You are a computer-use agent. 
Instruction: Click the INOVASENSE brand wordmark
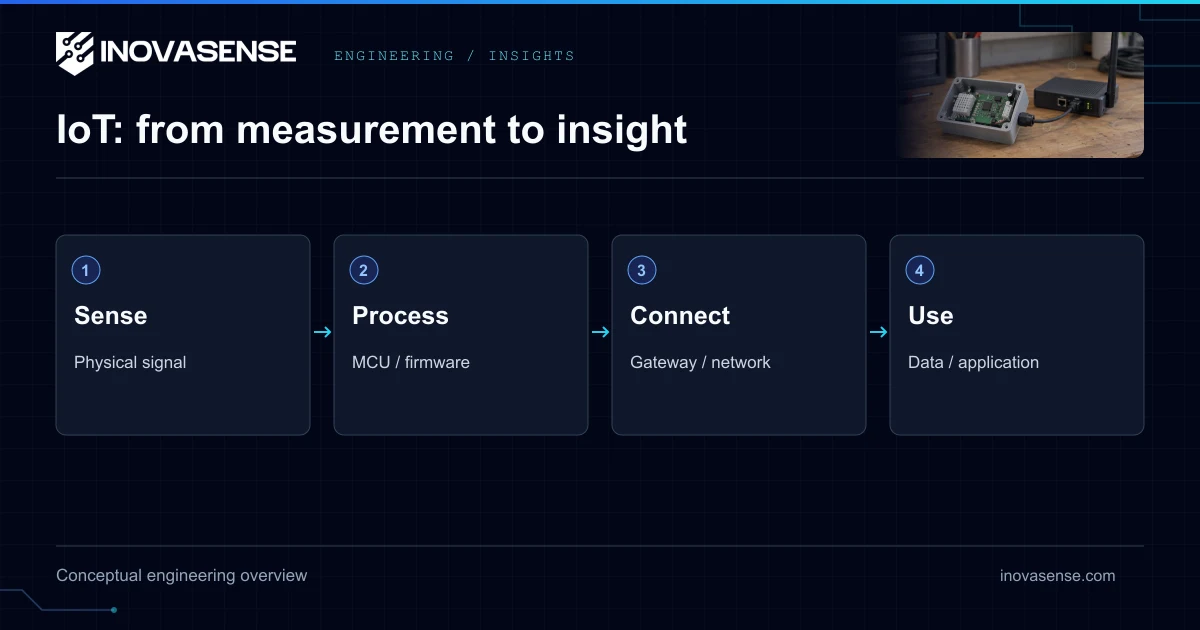click(x=198, y=51)
